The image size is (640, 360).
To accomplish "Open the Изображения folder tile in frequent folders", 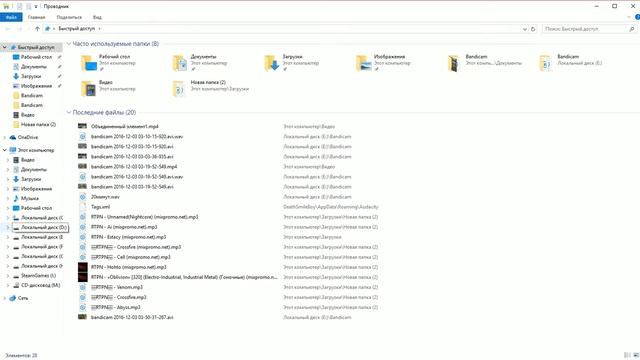I will [x=383, y=62].
